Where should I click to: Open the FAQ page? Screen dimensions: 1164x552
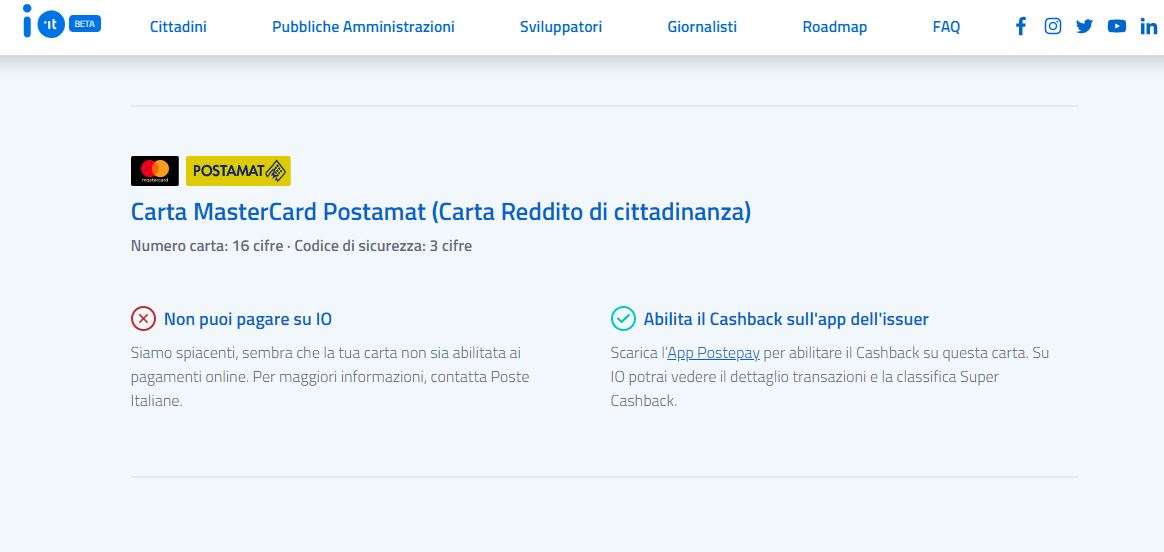(x=946, y=27)
